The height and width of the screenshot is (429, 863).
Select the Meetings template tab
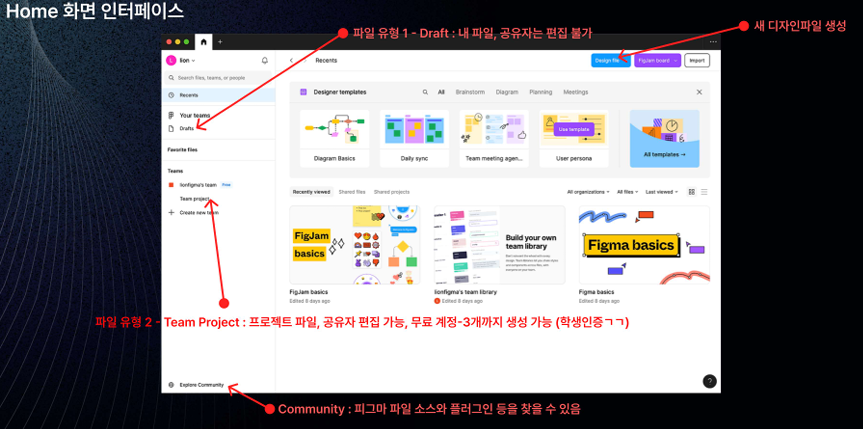tap(575, 92)
